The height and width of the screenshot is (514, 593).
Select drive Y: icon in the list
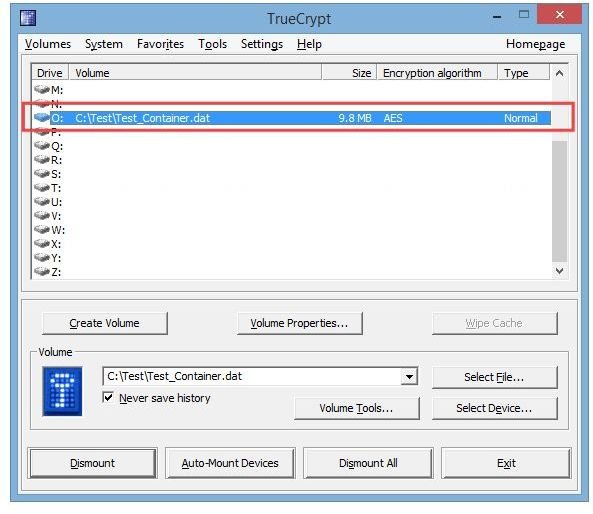click(x=42, y=258)
